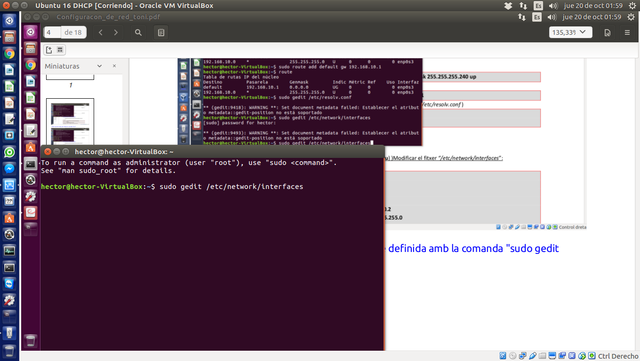
Task: Open System Monitor in the outer launcher
Action: (9, 250)
